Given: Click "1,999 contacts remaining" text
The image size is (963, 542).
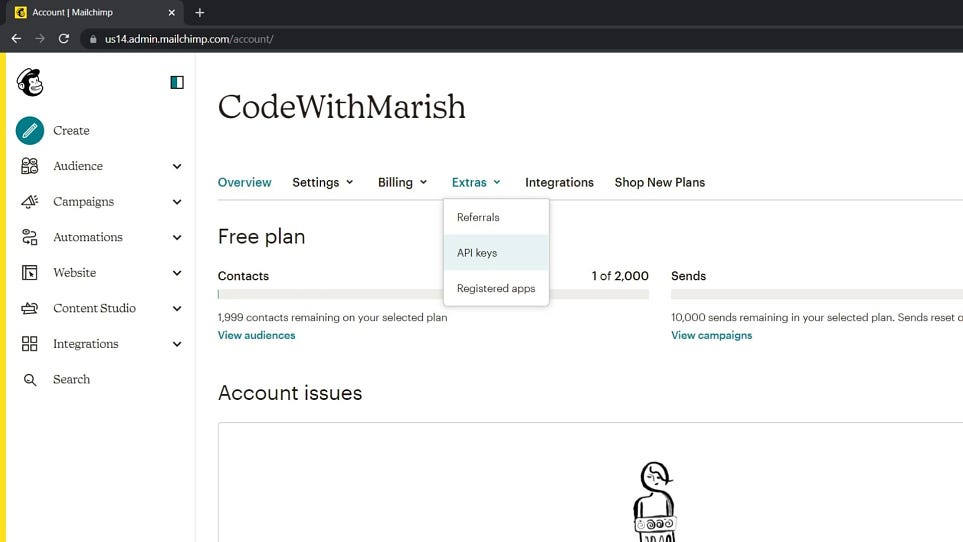Looking at the screenshot, I should click(x=332, y=317).
